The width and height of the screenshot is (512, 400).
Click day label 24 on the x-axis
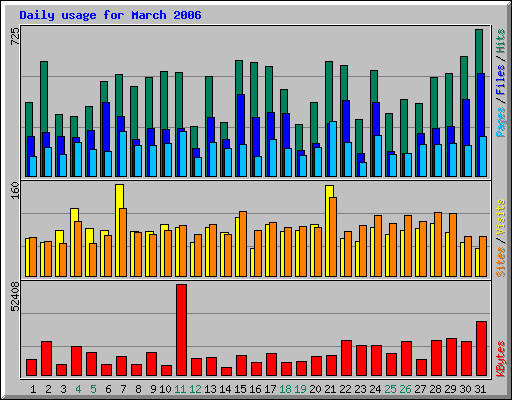pos(375,389)
